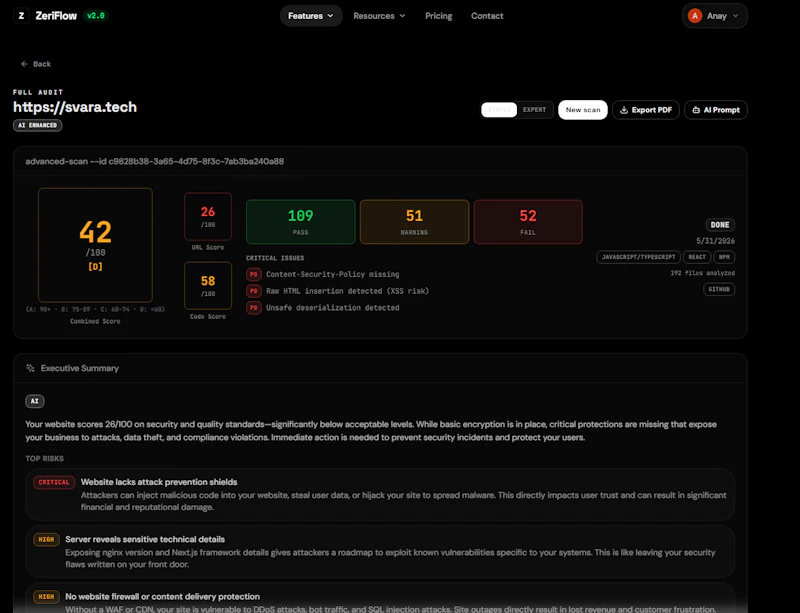Open Server reveals sensitive technical details risk
Image resolution: width=800 pixels, height=613 pixels.
[x=380, y=552]
